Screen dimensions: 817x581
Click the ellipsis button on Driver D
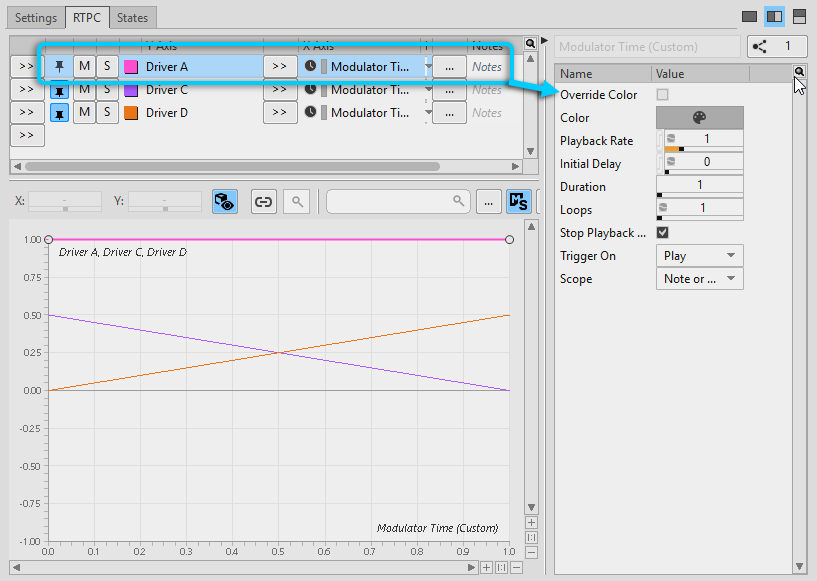(449, 113)
